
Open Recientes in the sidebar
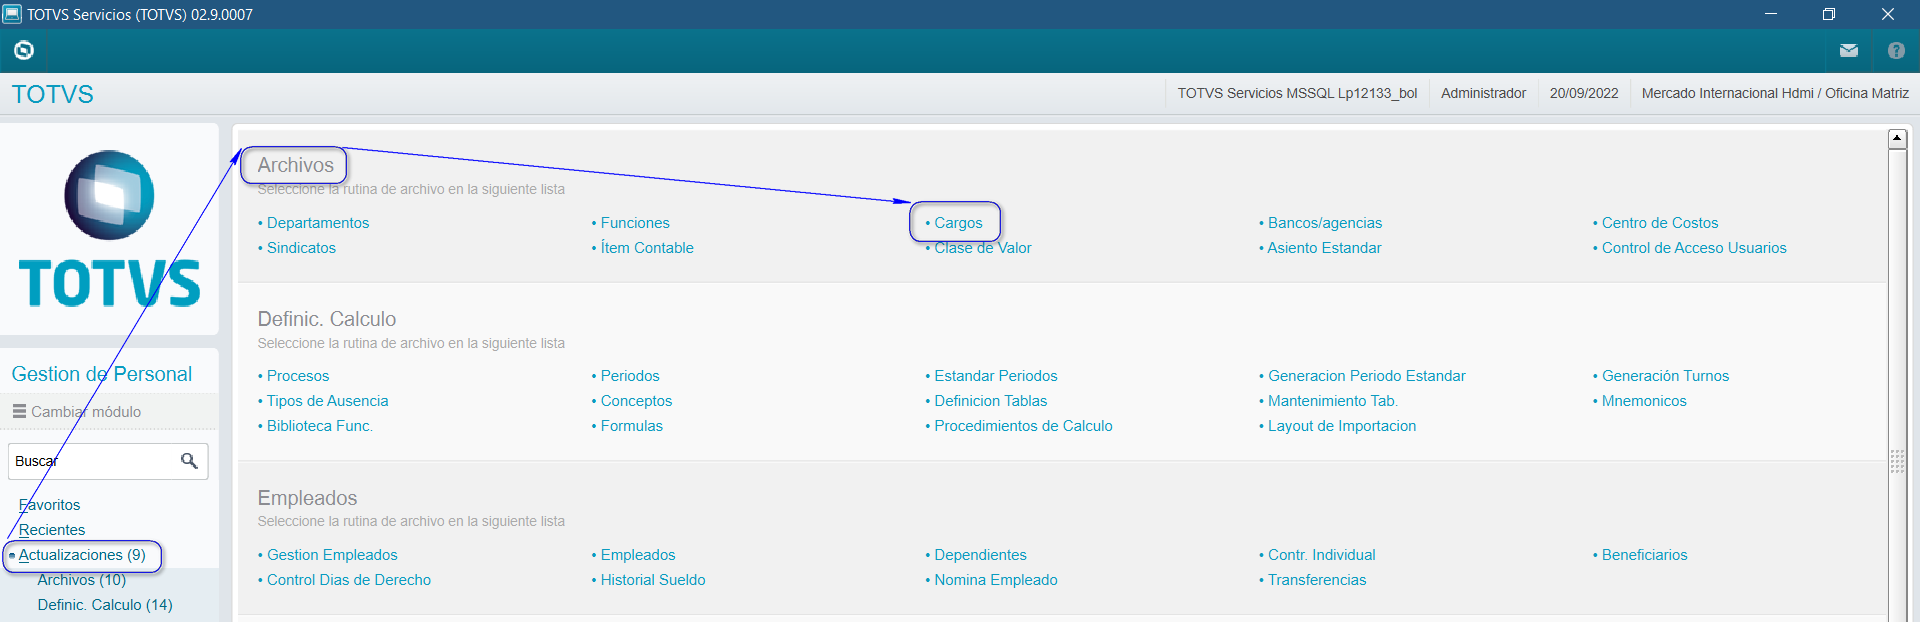52,530
